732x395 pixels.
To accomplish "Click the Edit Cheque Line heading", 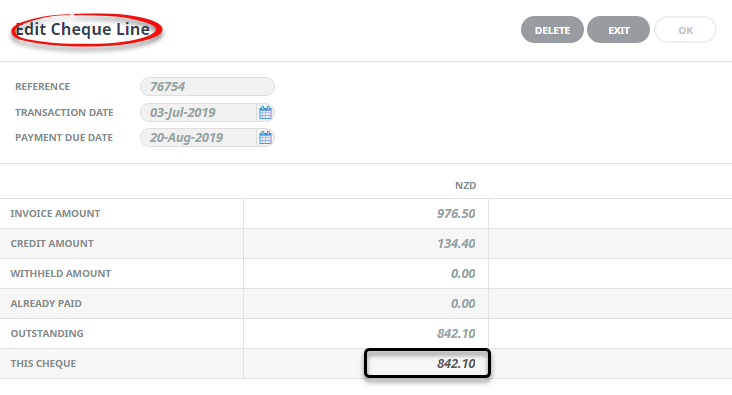I will 83,29.
